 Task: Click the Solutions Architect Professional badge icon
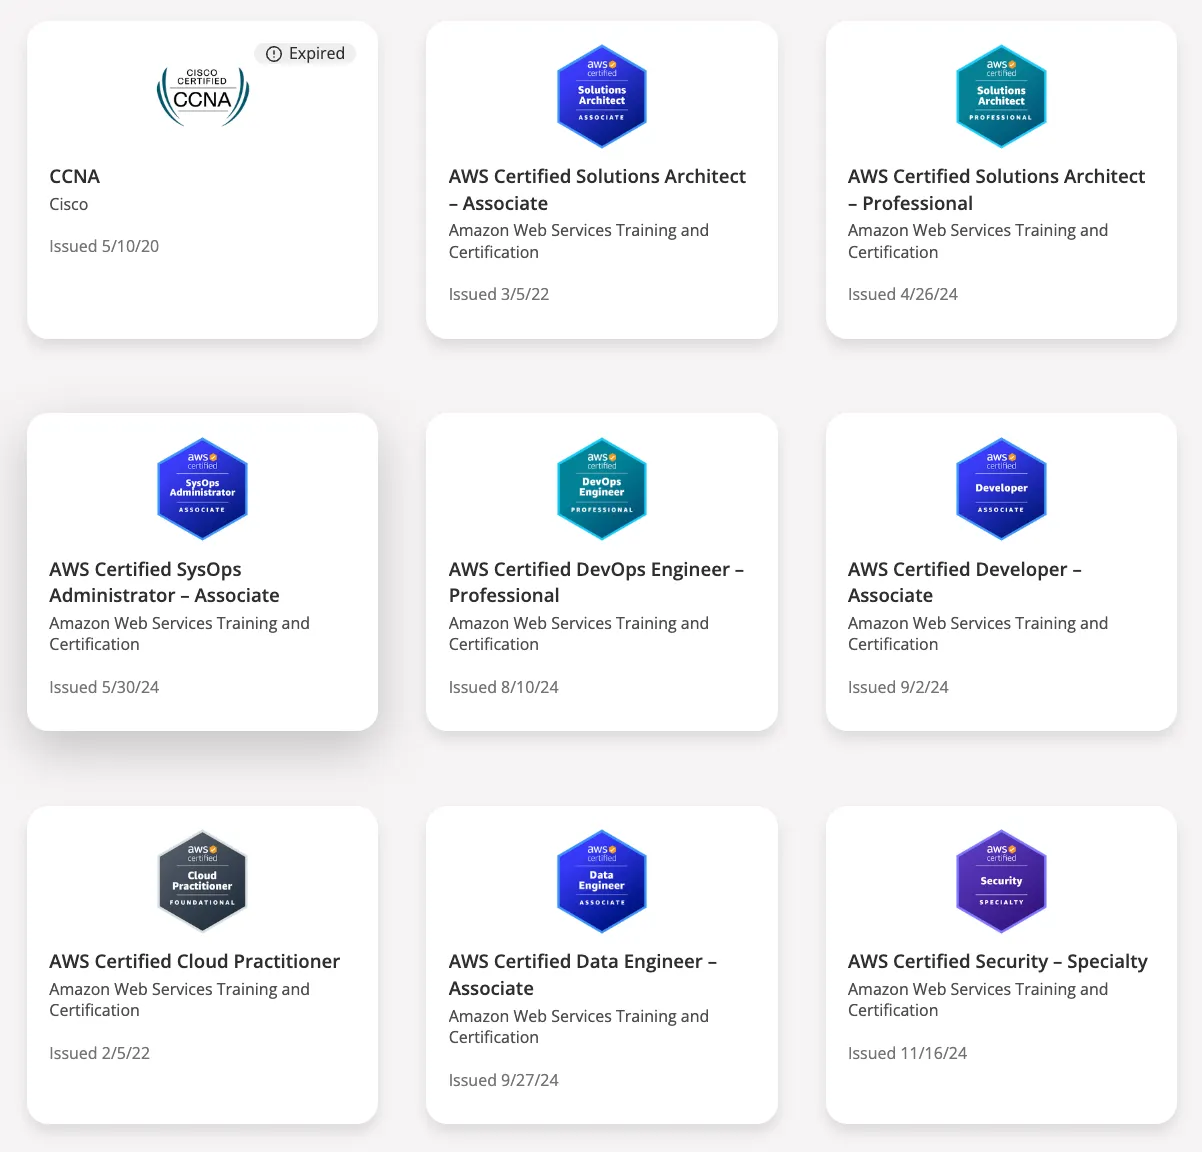[1001, 96]
